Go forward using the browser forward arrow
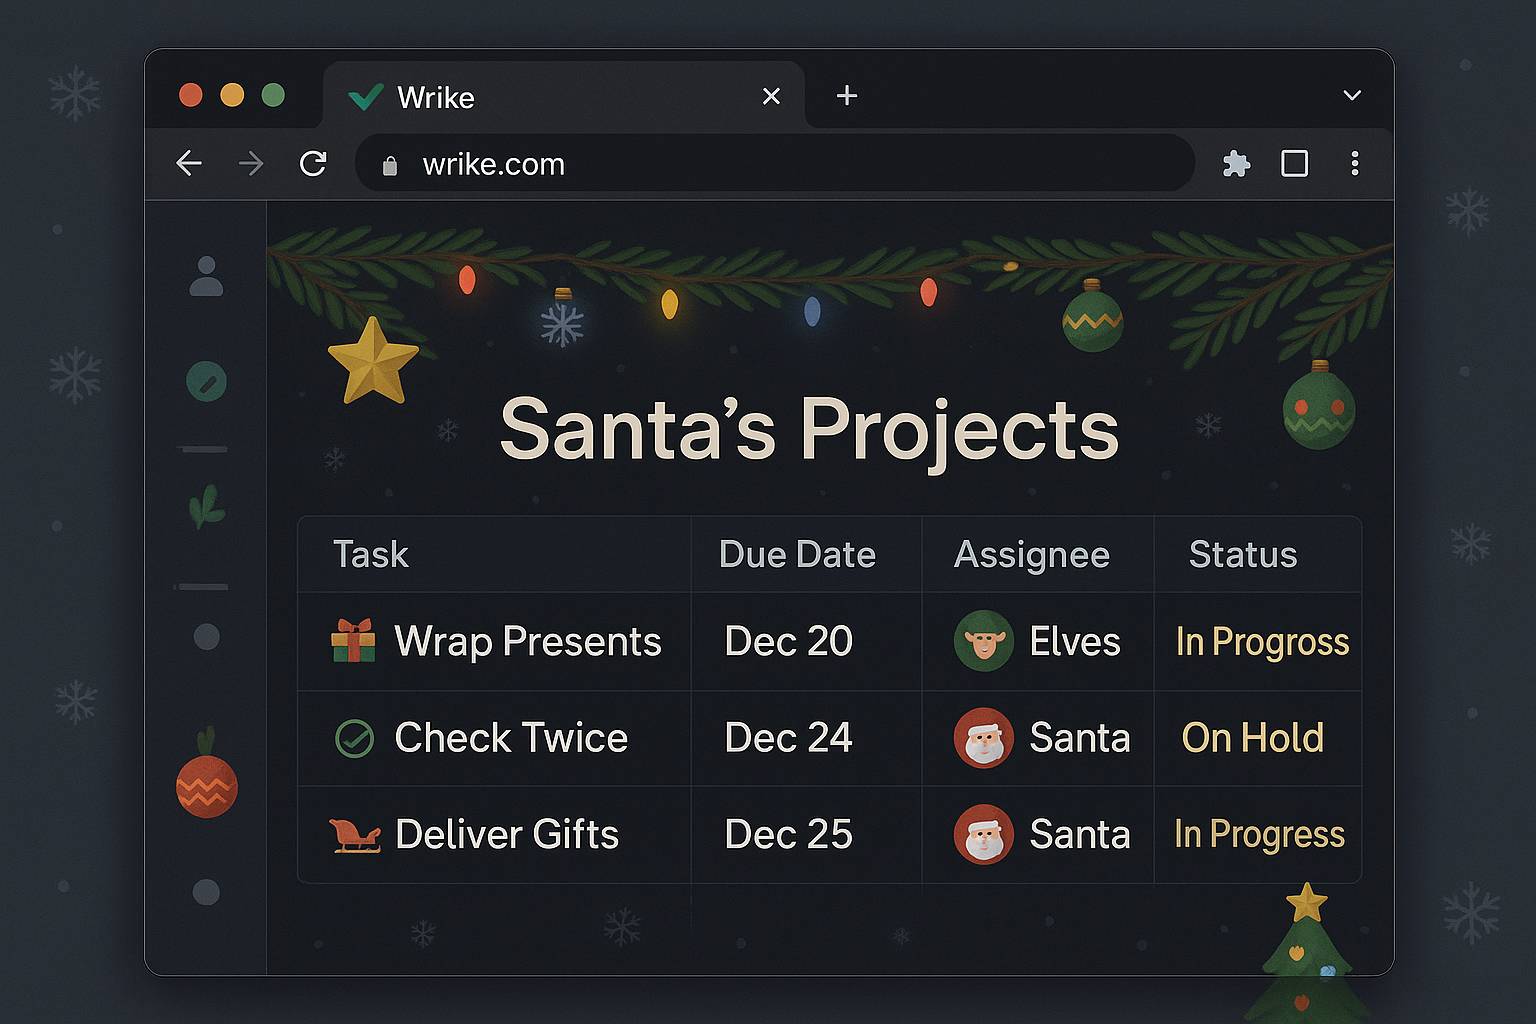Viewport: 1536px width, 1024px height. coord(251,163)
